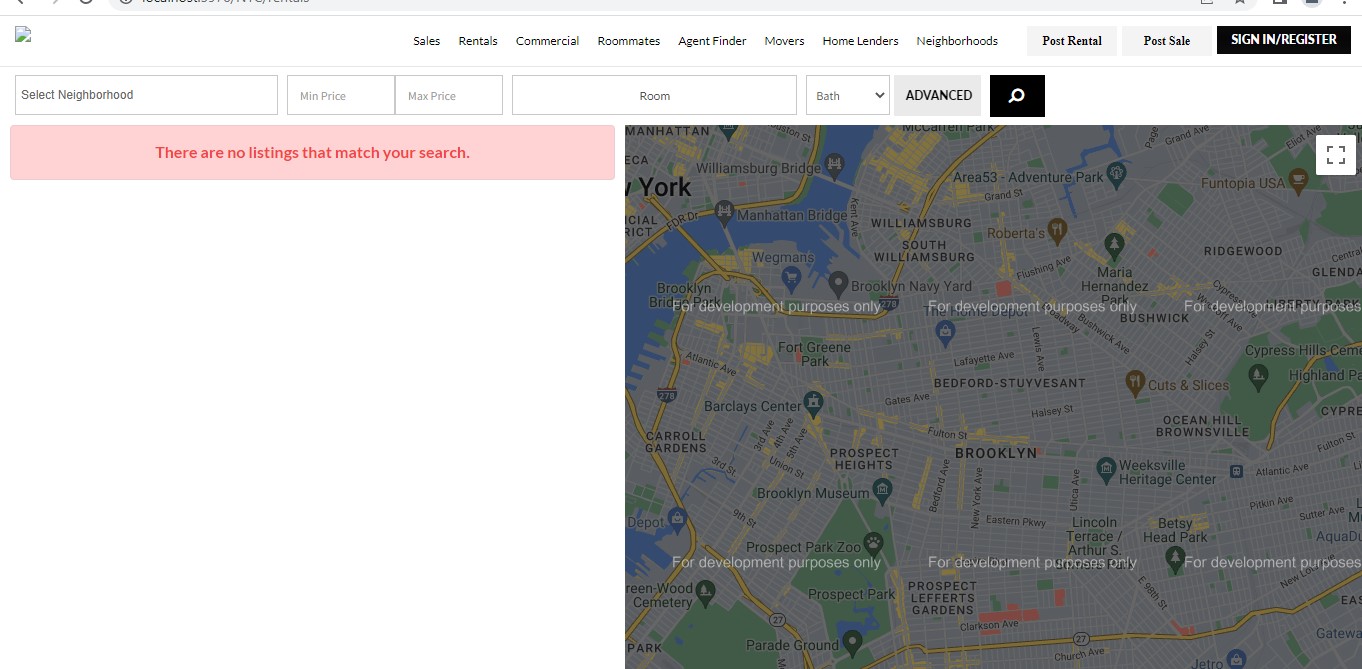Image resolution: width=1362 pixels, height=669 pixels.
Task: Open the Bath dropdown
Action: click(848, 95)
